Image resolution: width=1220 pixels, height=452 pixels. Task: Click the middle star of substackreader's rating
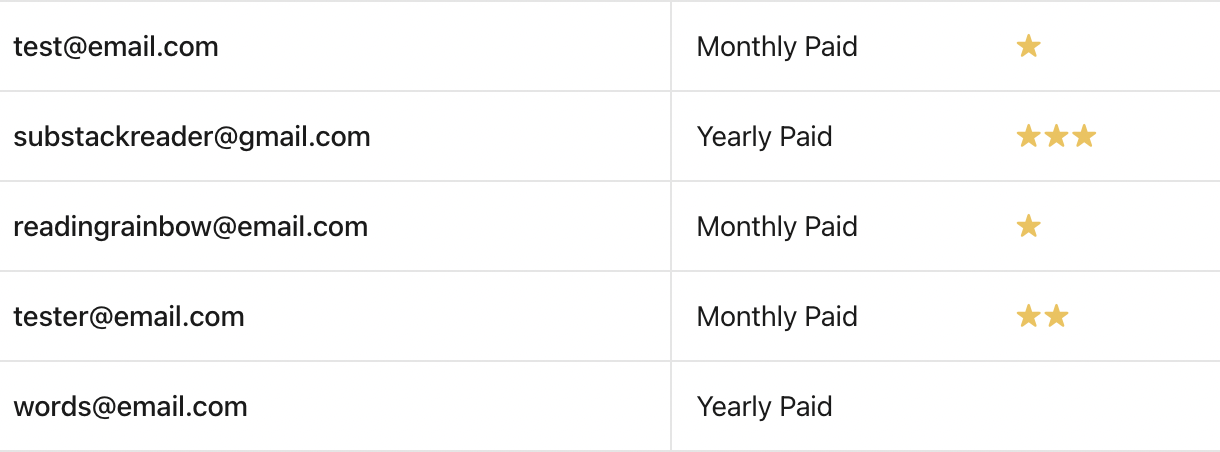coord(1056,136)
